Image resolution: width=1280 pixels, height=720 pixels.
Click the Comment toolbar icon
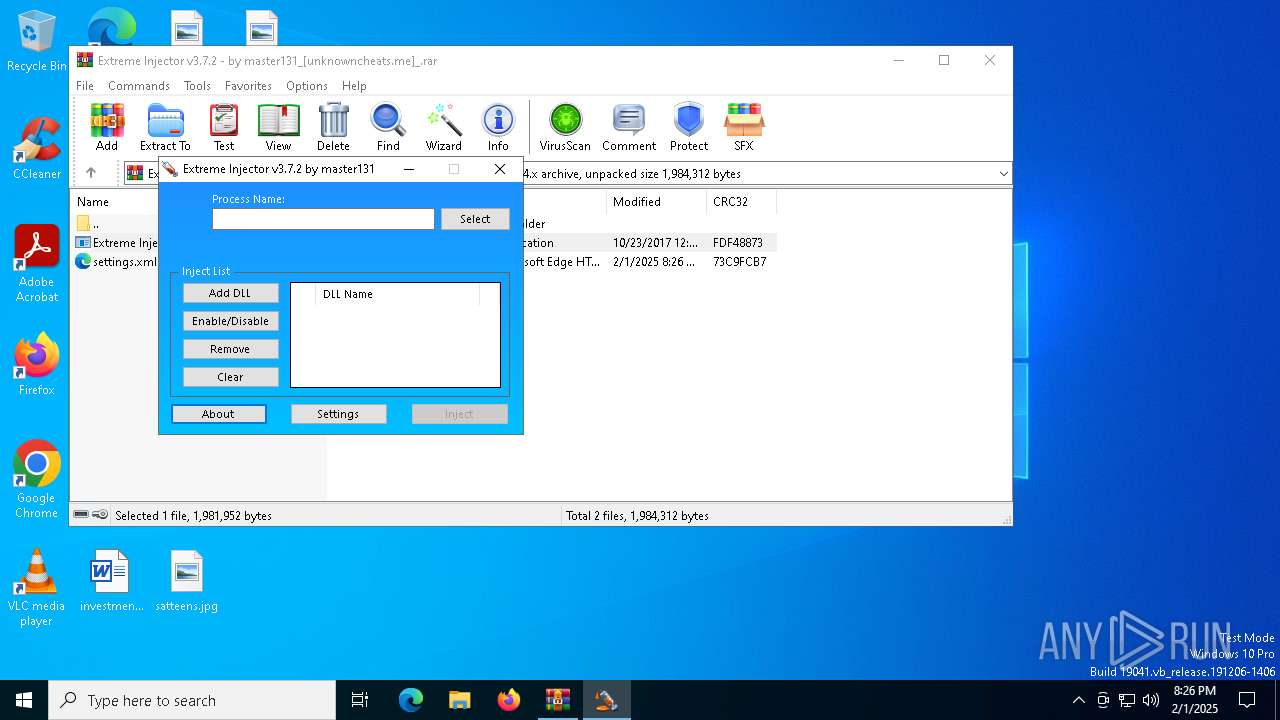pyautogui.click(x=629, y=127)
